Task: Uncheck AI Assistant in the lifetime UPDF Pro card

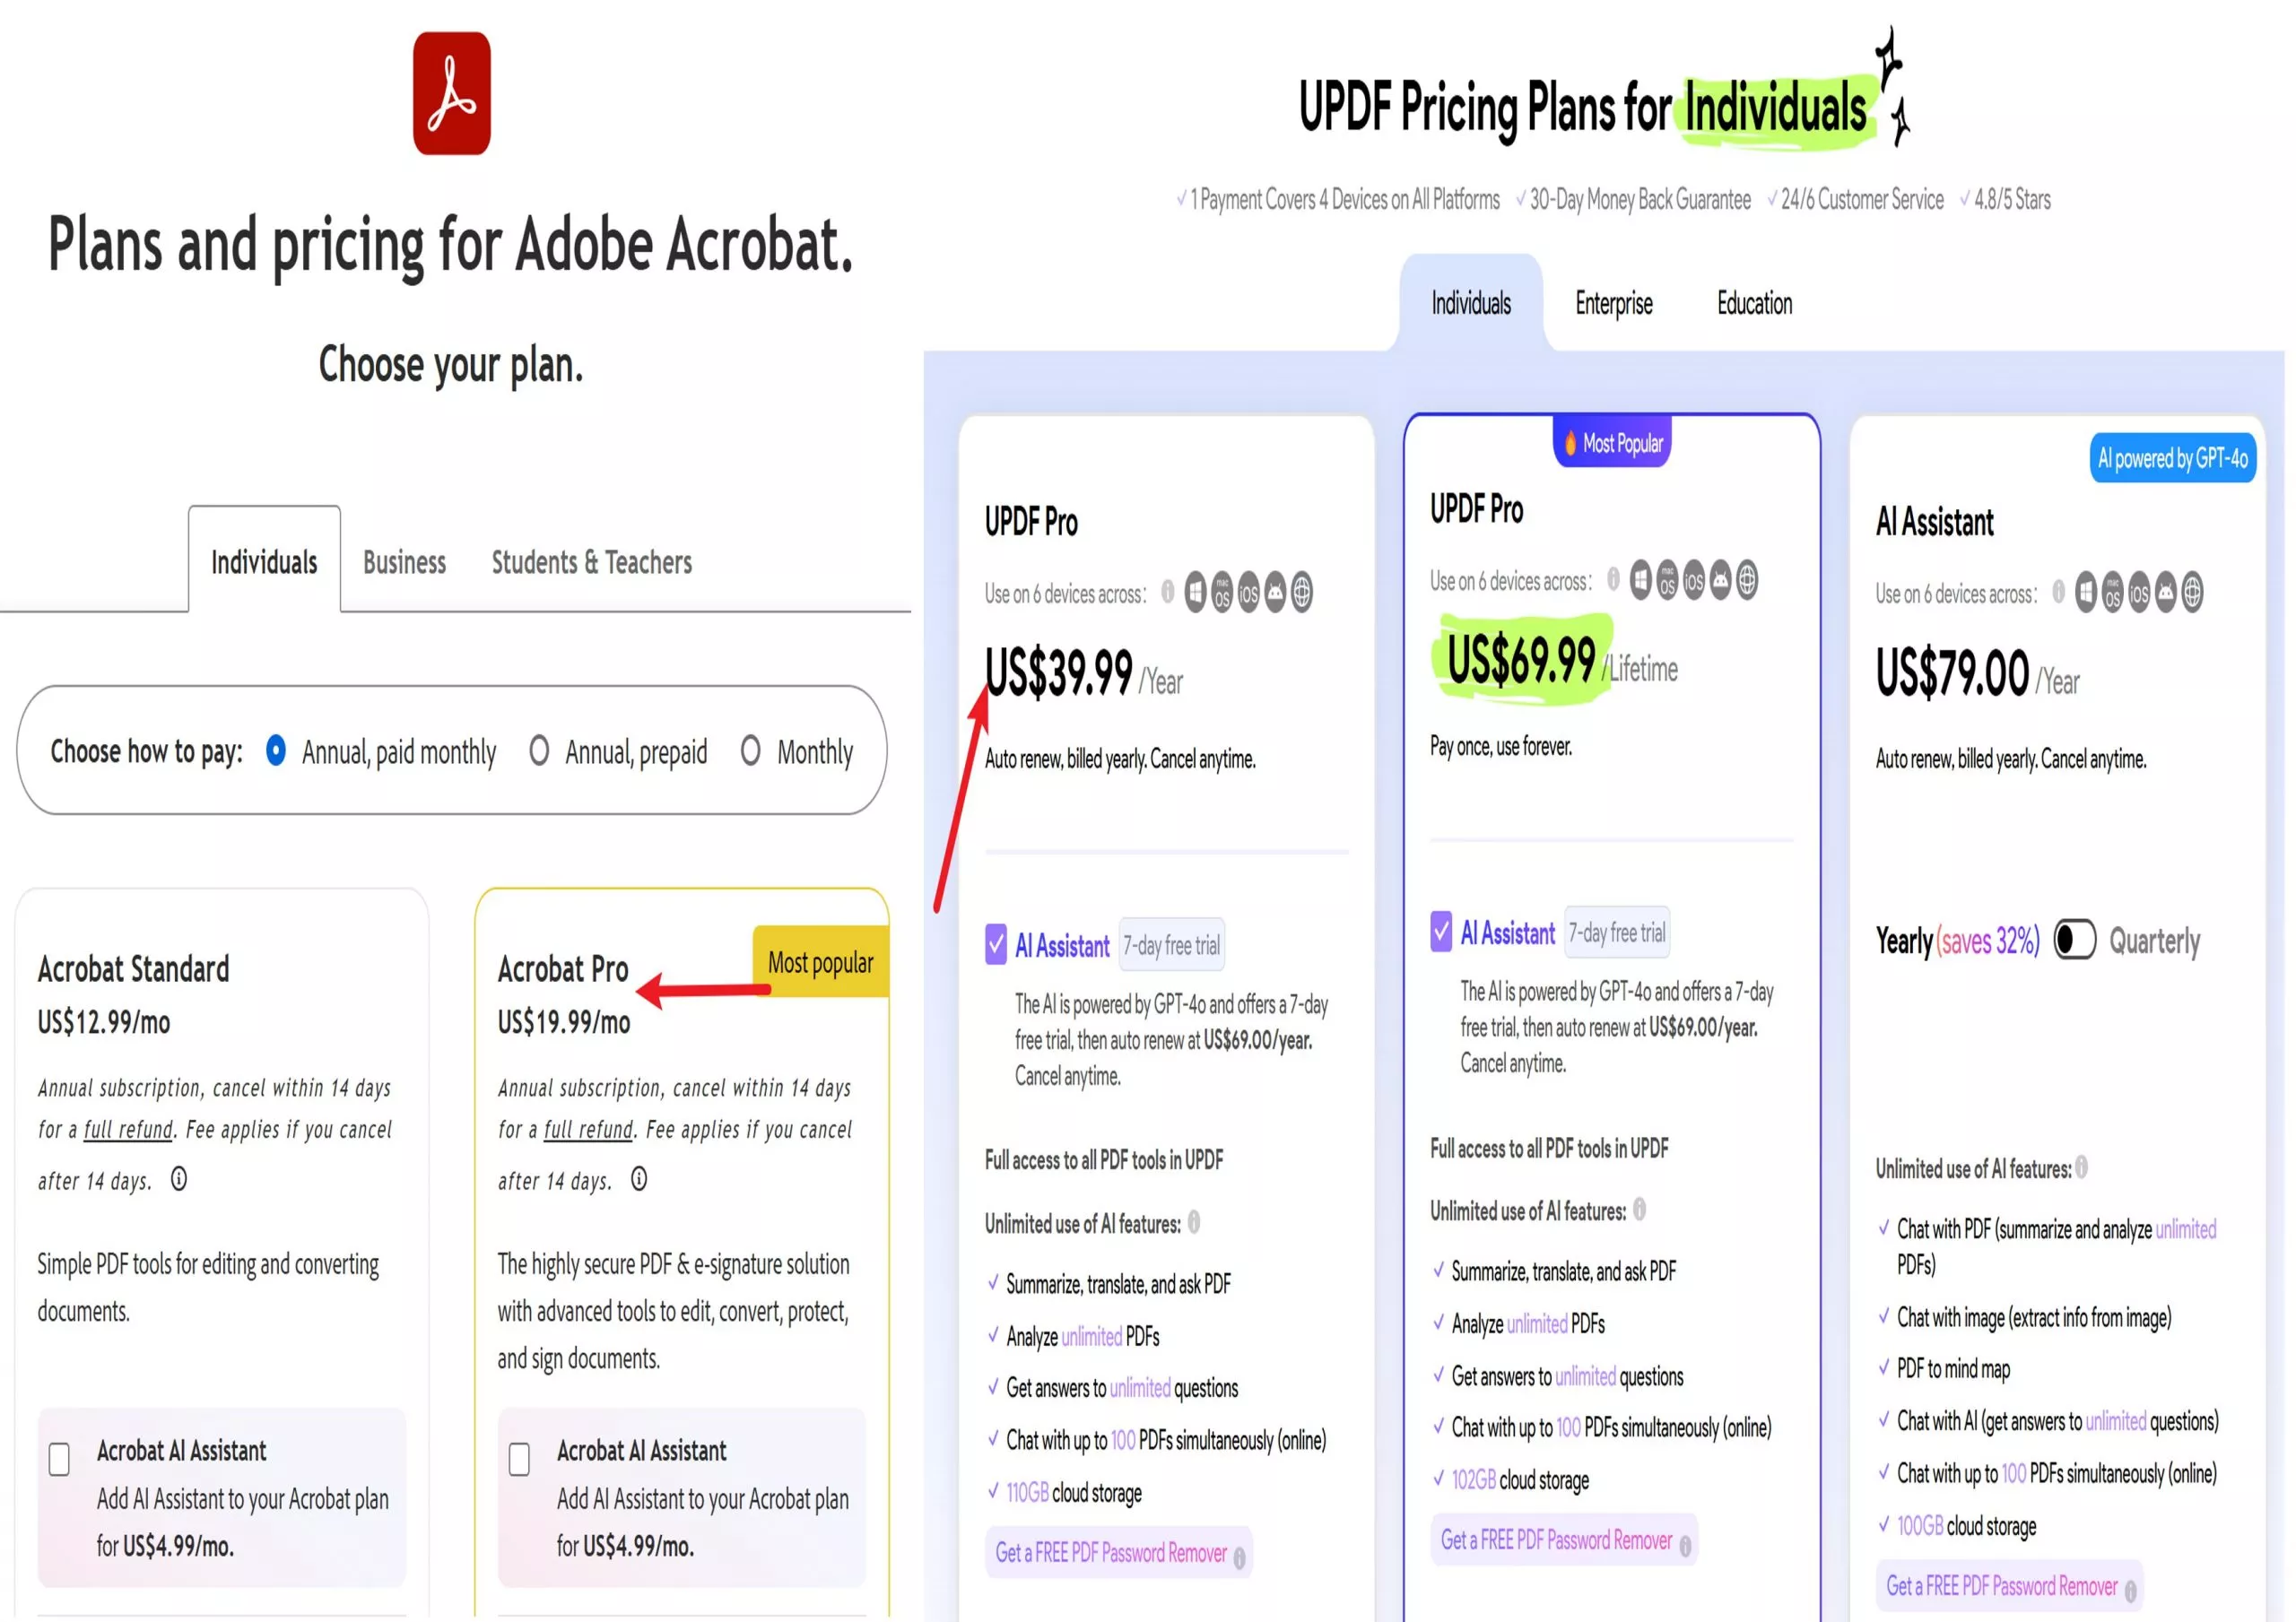Action: (1441, 931)
